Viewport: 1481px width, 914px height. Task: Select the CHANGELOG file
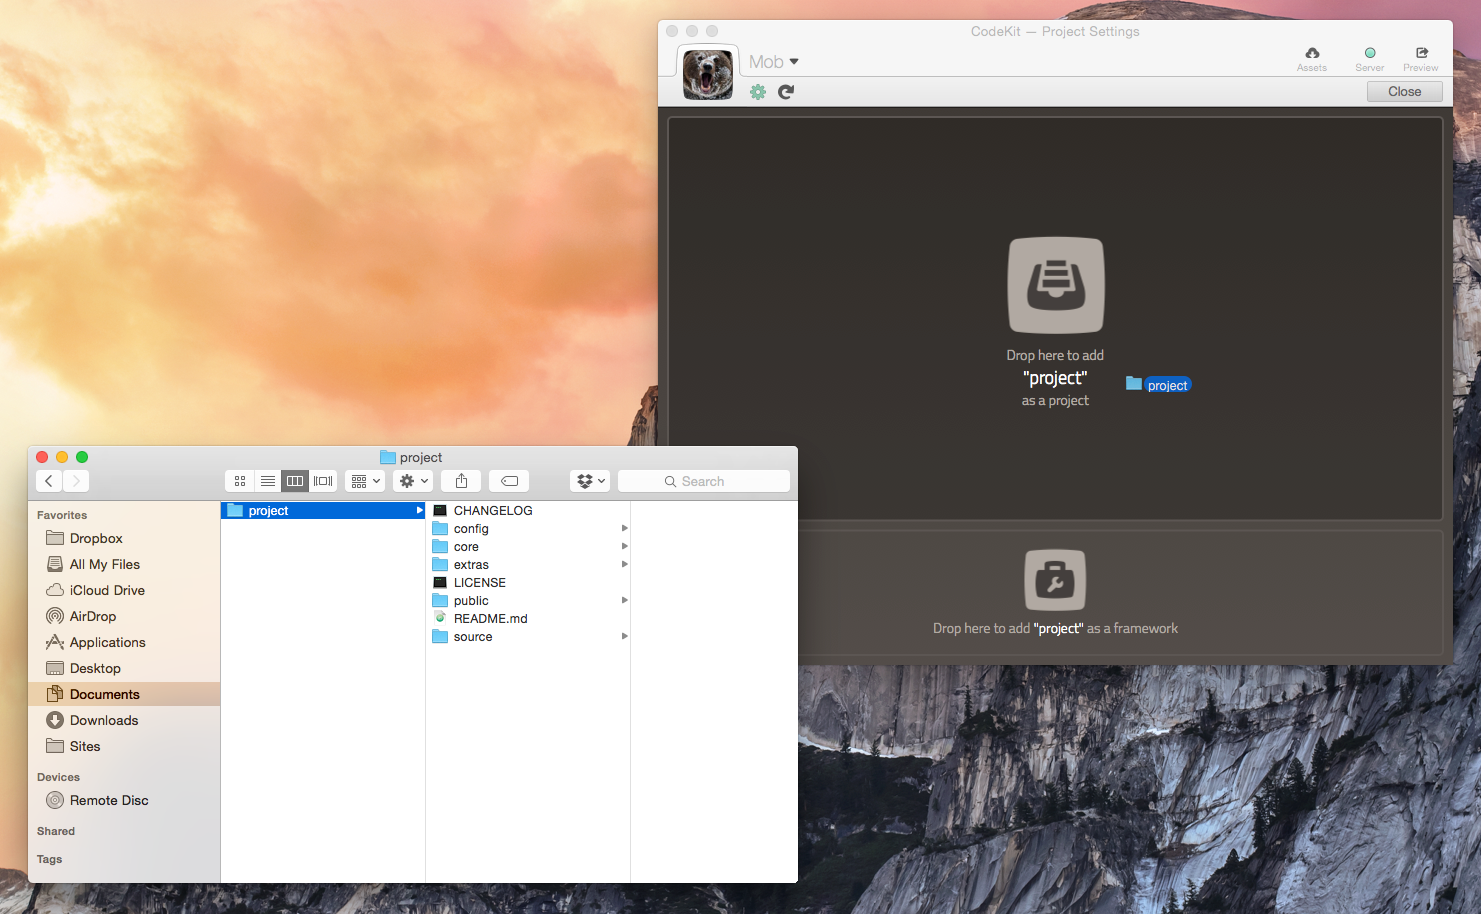(528, 511)
